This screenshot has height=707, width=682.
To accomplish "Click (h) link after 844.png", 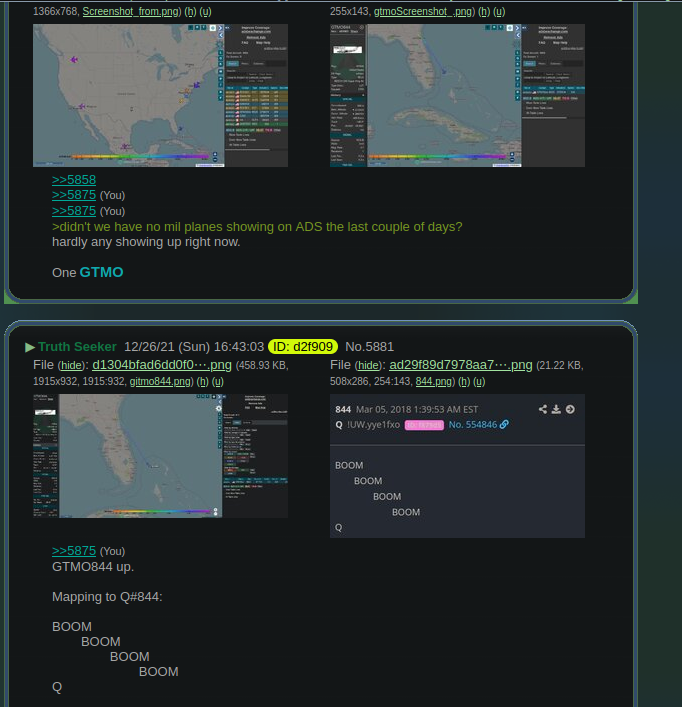I will [464, 381].
